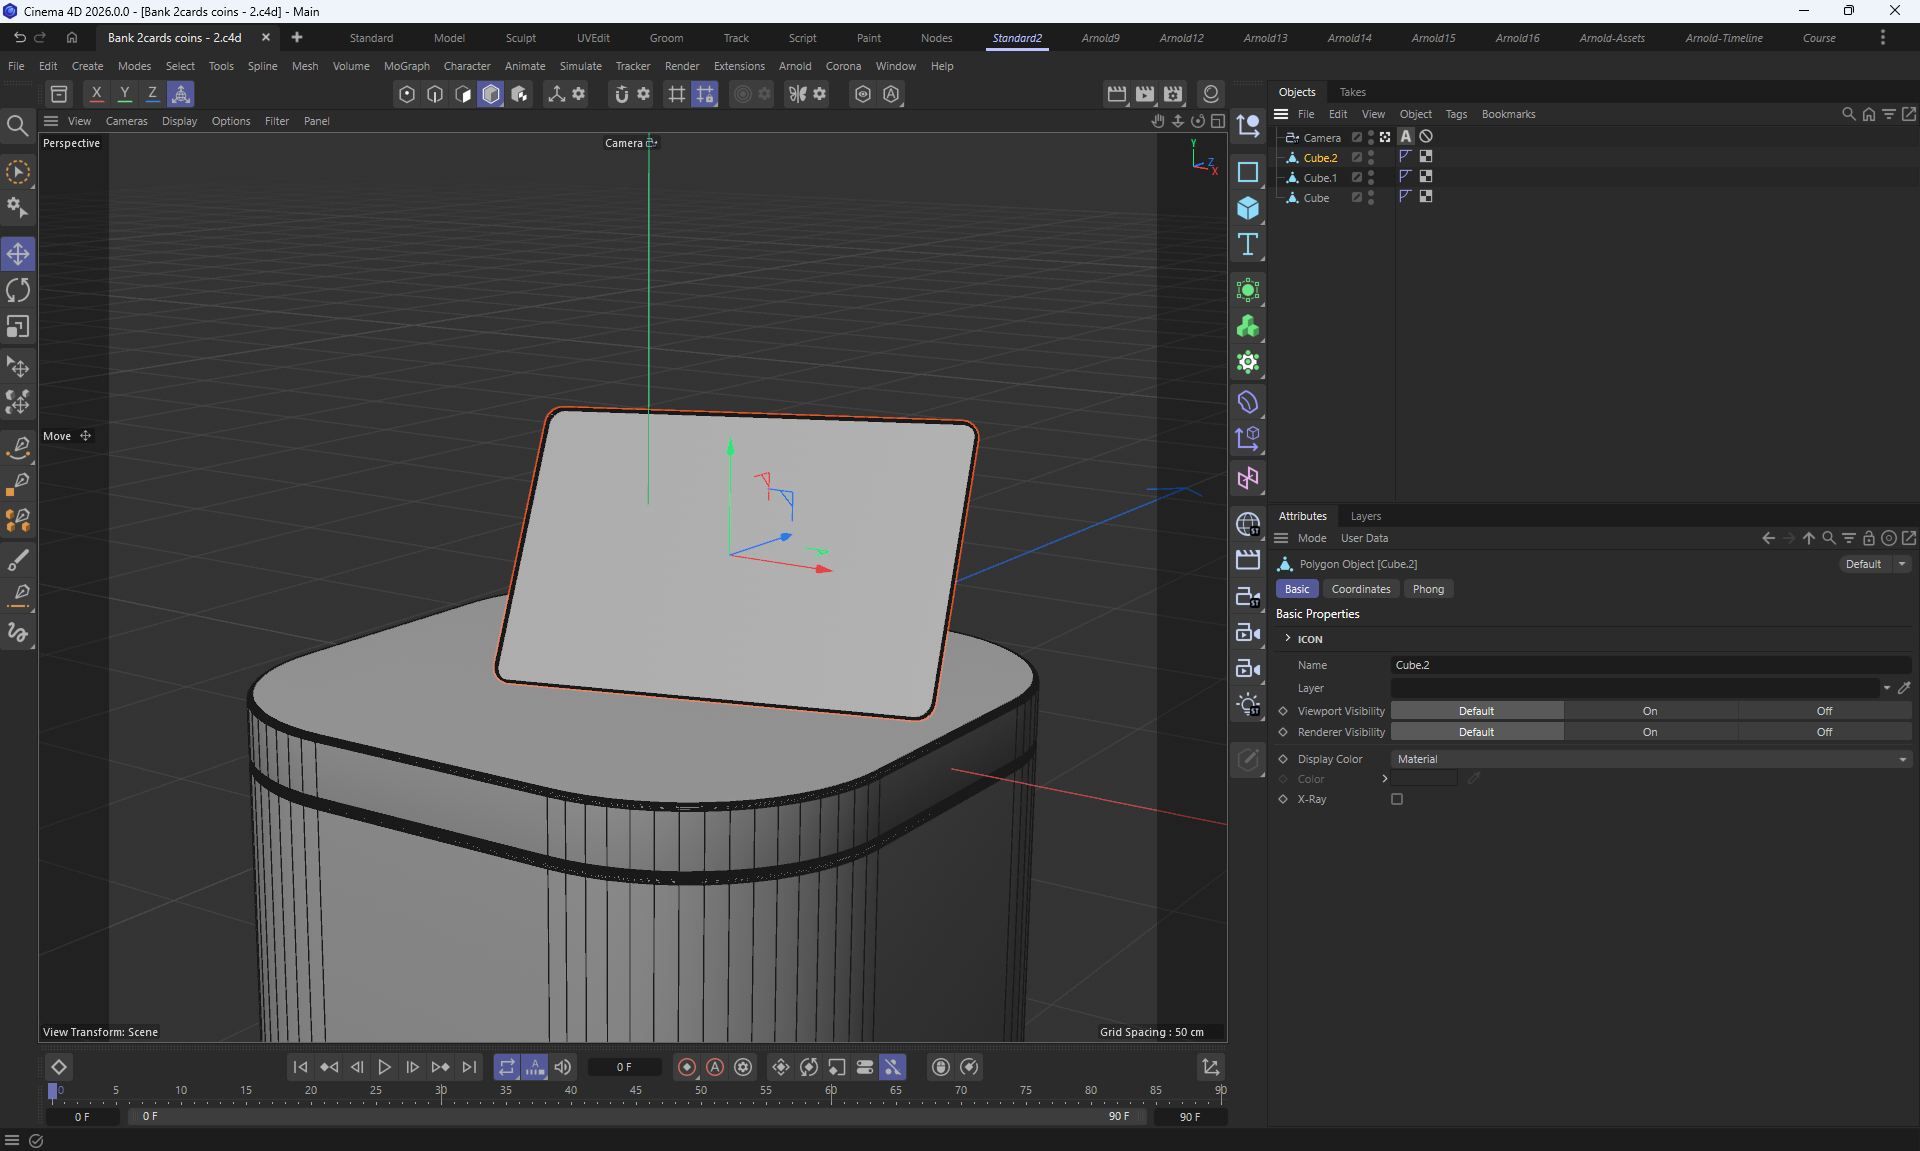Switch to the Coordinates tab
Image resolution: width=1920 pixels, height=1151 pixels.
tap(1360, 589)
